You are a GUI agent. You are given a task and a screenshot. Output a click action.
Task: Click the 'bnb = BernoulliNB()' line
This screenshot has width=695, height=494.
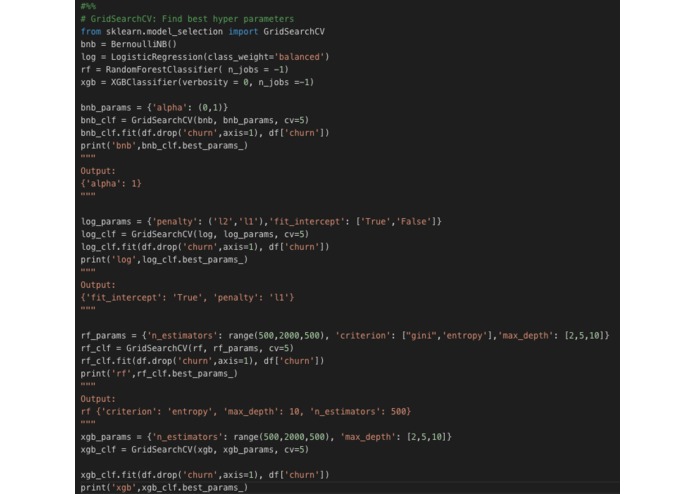tap(129, 44)
